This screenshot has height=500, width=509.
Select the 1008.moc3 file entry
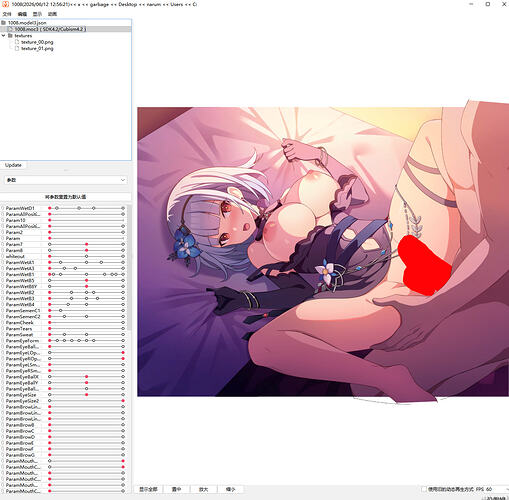pos(50,29)
